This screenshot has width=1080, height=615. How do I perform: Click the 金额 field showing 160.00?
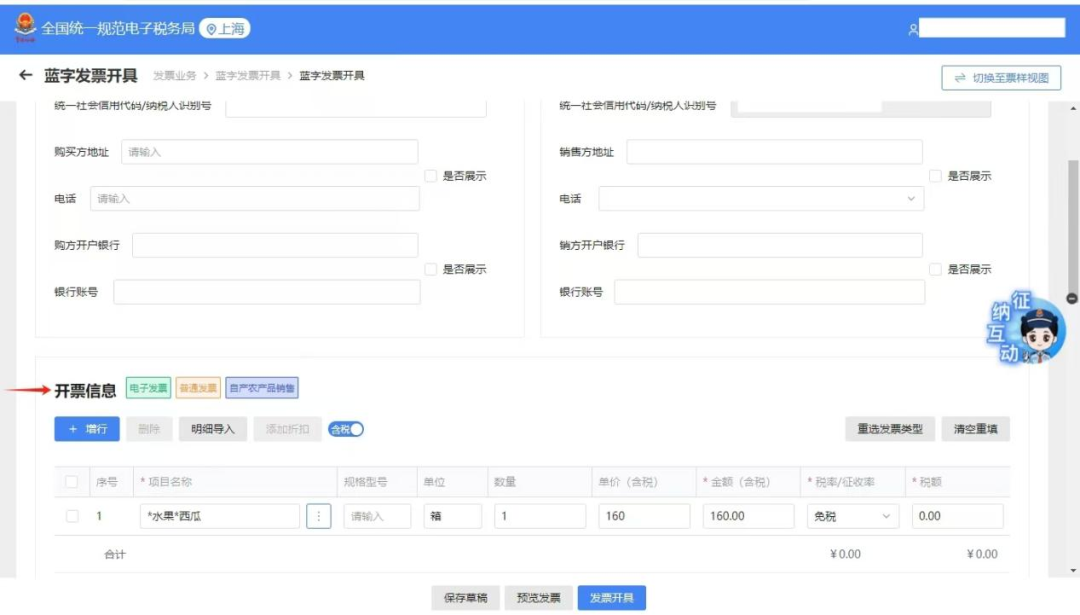(x=748, y=516)
